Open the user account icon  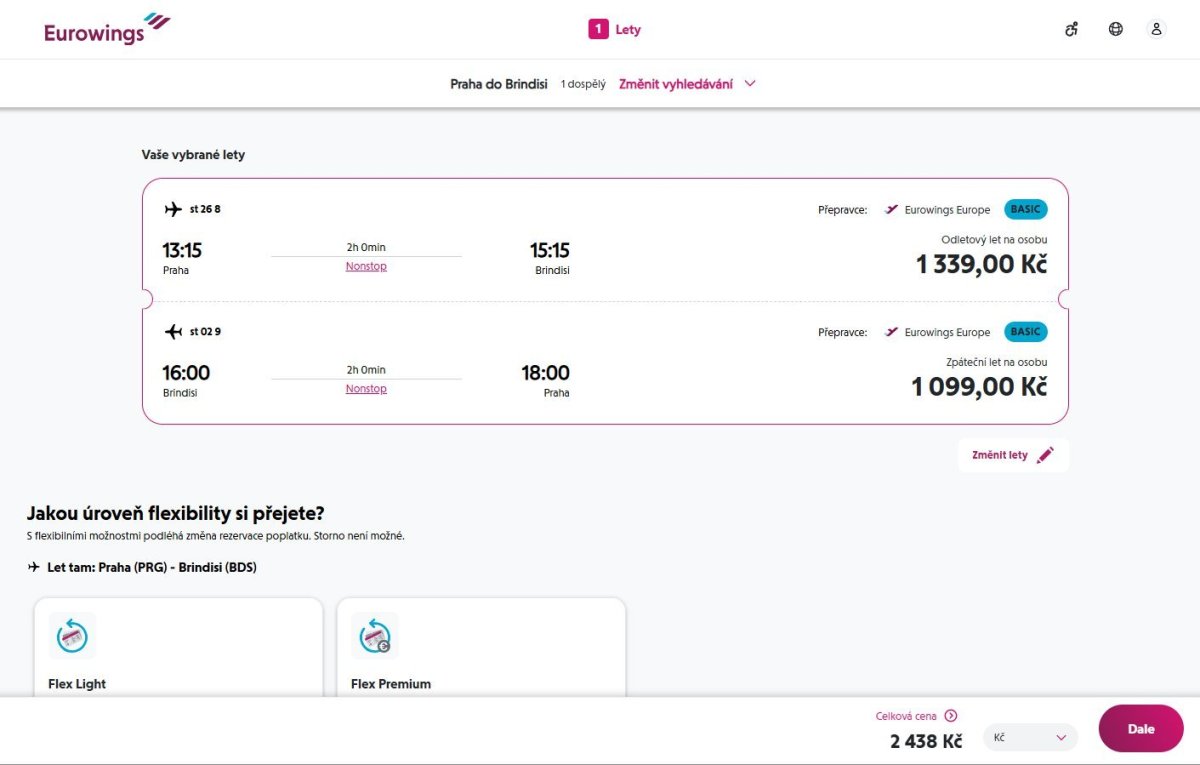coord(1157,29)
